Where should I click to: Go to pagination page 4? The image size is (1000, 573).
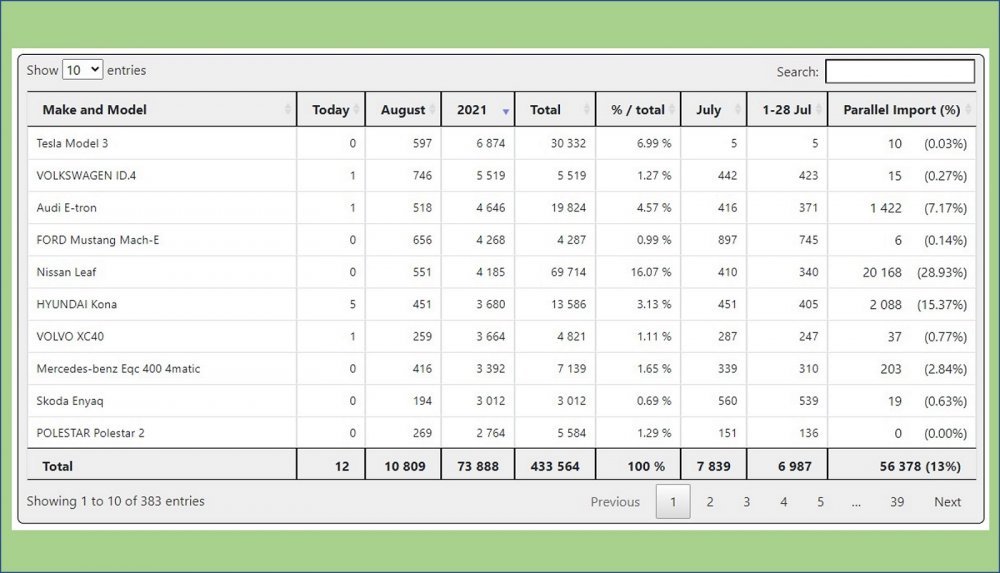point(784,502)
